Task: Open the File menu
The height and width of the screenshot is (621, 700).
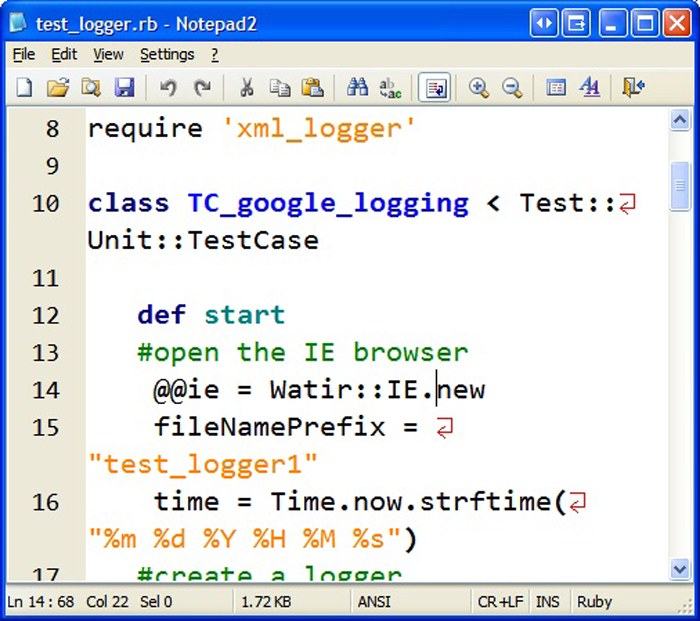Action: [x=24, y=54]
